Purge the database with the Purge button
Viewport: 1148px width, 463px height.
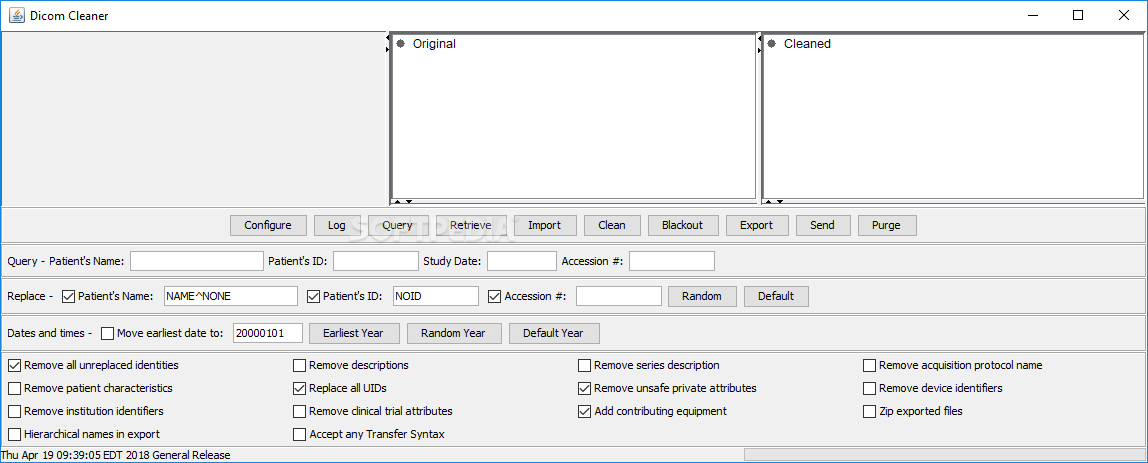[x=887, y=225]
